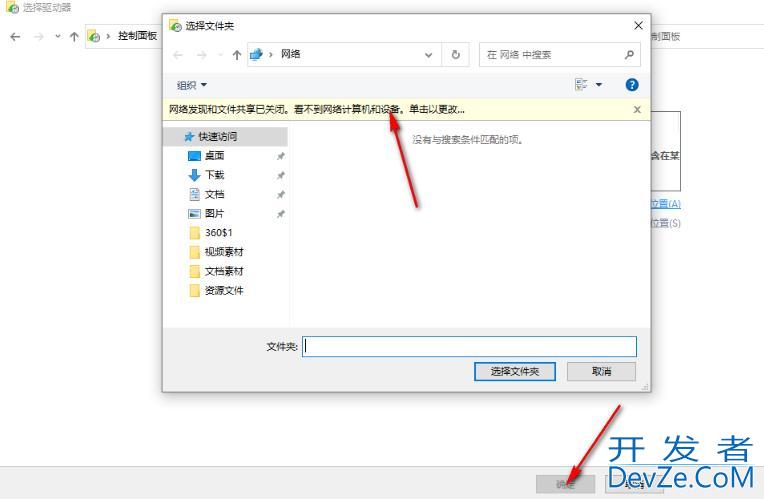Open 下载 folder in sidebar
This screenshot has width=764, height=499.
214,174
